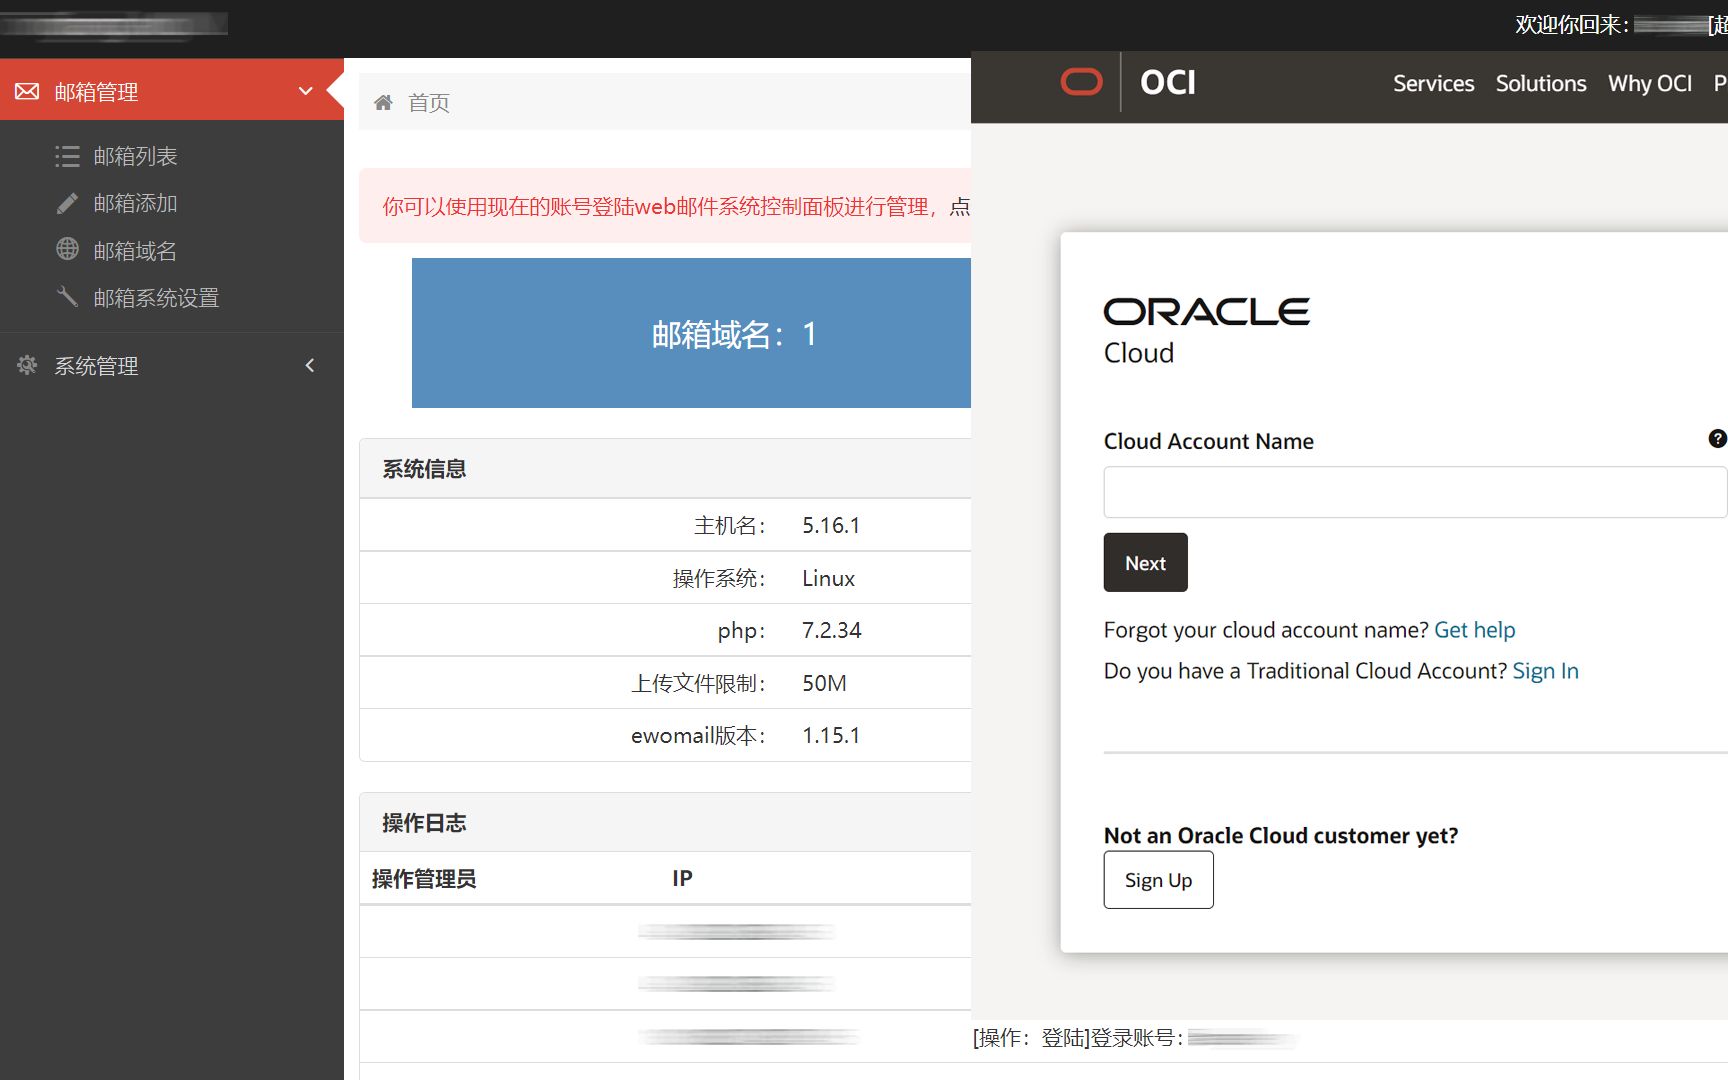The image size is (1728, 1080).
Task: Focus the Cloud Account Name input field
Action: (x=1415, y=492)
